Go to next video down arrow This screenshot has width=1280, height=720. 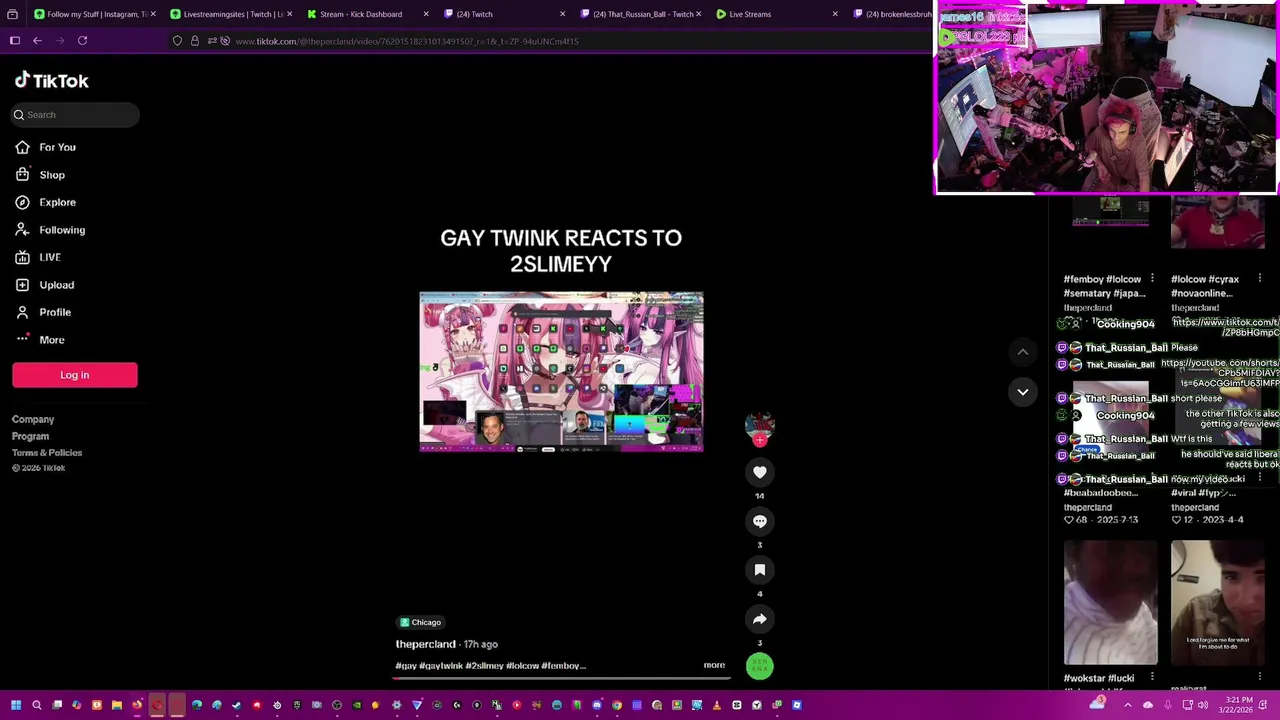point(1023,392)
